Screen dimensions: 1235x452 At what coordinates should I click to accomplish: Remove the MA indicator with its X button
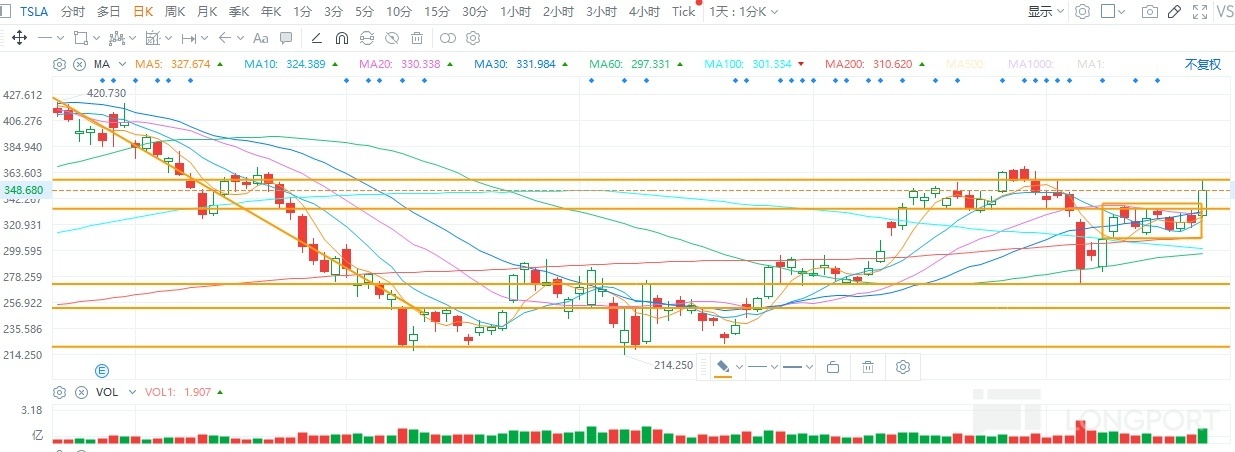[80, 65]
